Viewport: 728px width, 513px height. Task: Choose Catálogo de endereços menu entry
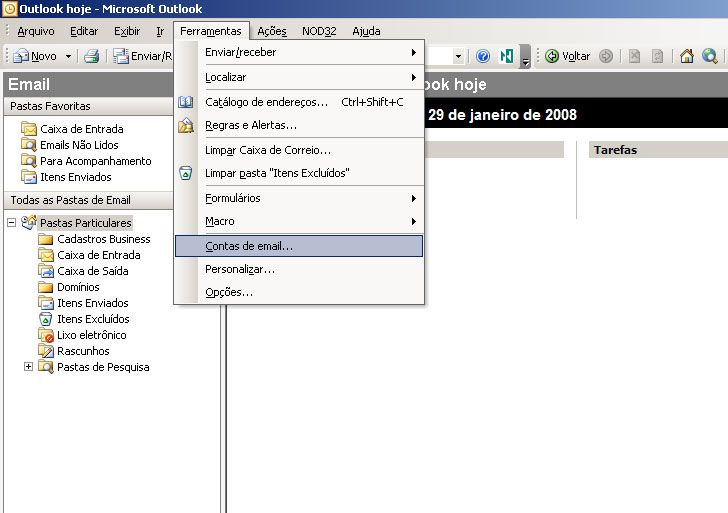[299, 102]
